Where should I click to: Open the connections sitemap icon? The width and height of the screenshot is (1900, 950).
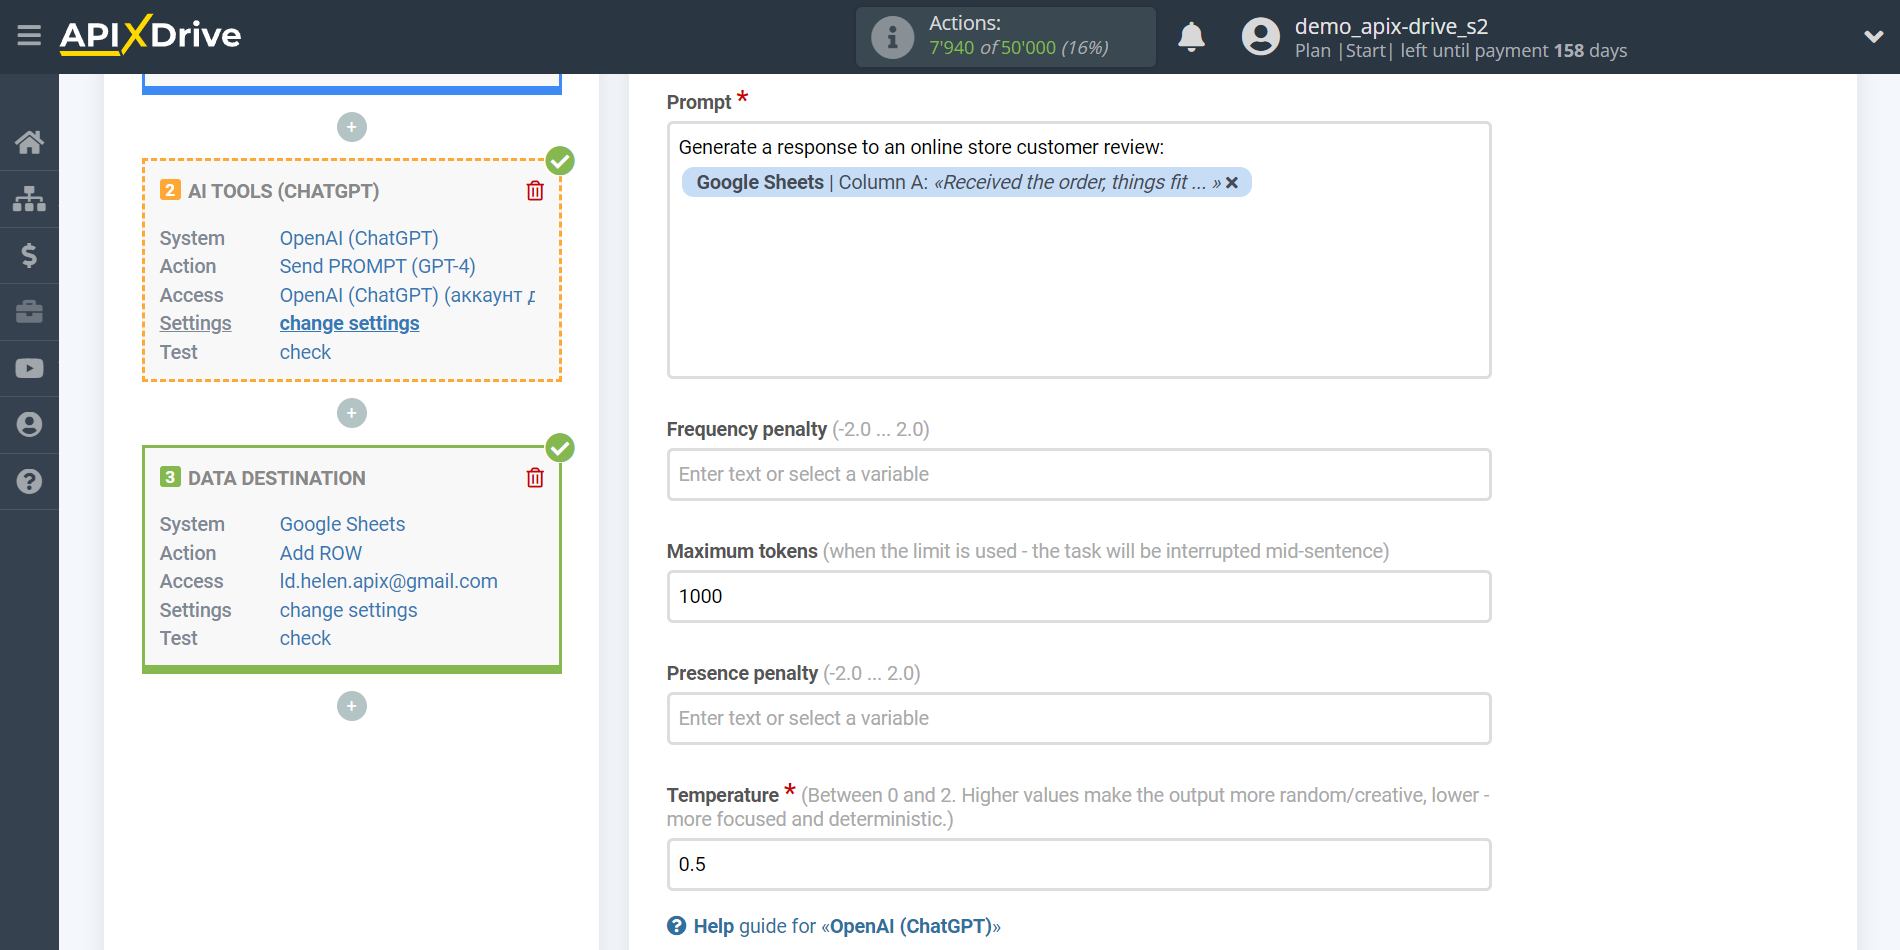[29, 199]
